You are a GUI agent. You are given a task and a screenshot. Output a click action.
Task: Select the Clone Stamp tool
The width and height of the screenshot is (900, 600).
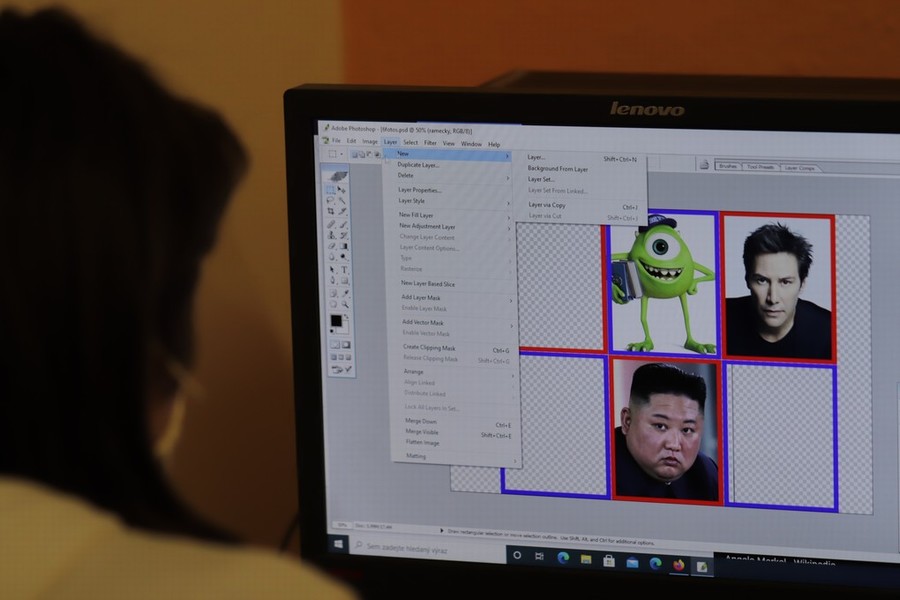(x=331, y=235)
